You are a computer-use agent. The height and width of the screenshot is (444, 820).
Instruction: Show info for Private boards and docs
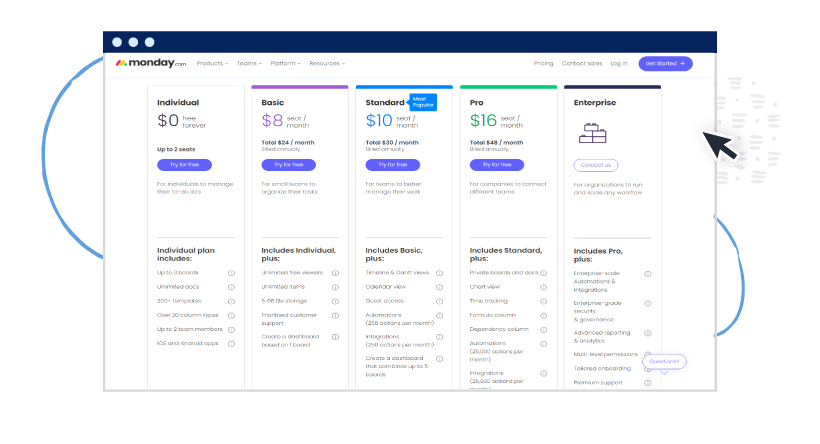point(543,273)
